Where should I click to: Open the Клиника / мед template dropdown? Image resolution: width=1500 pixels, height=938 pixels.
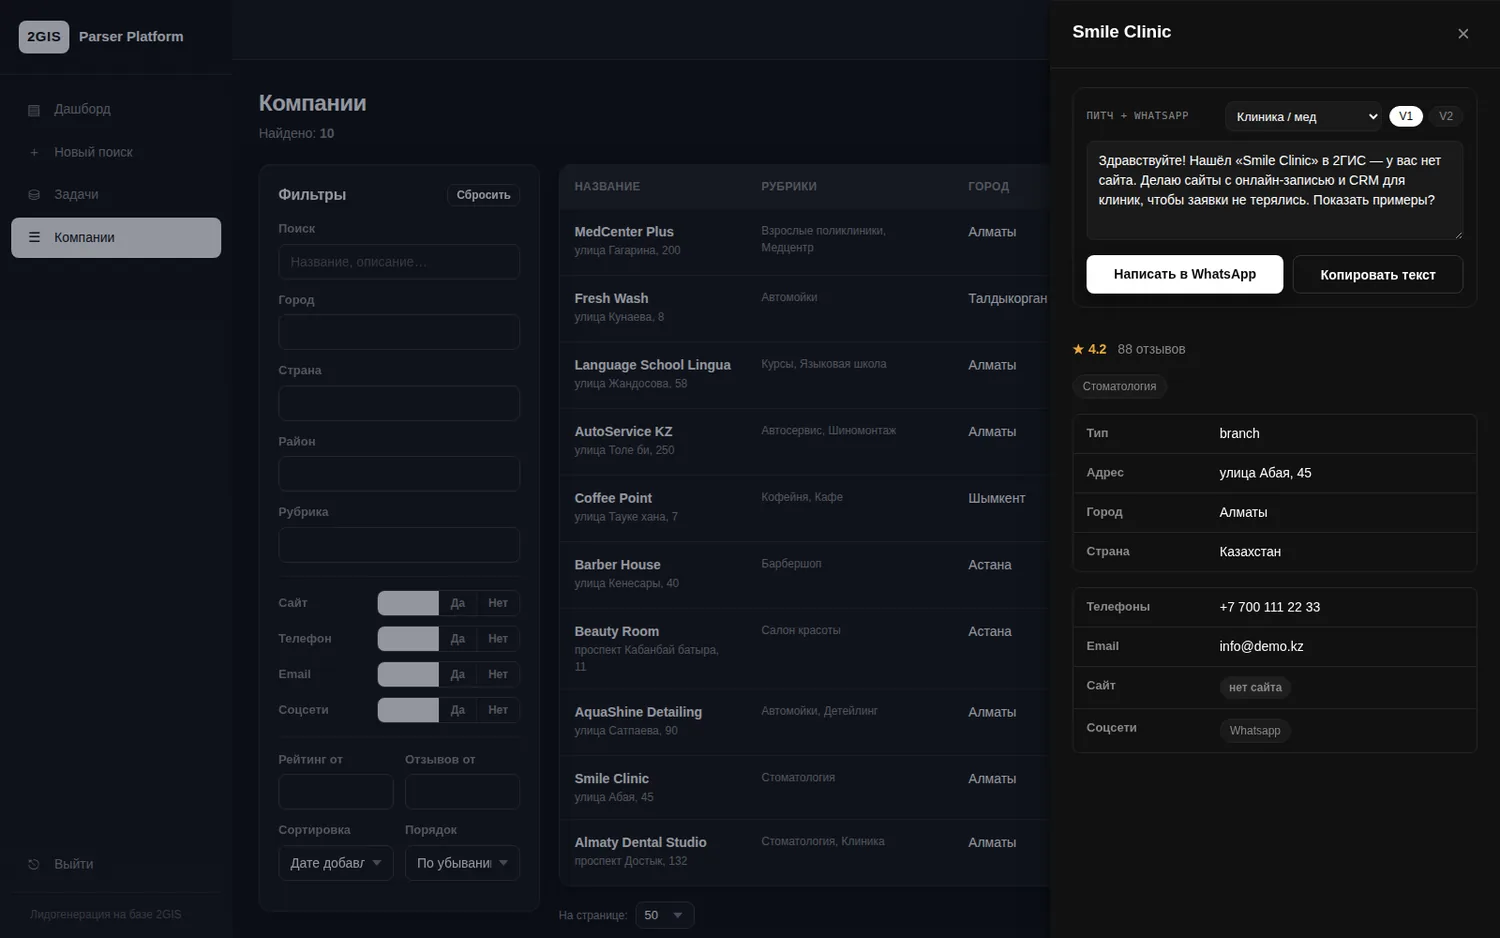point(1303,117)
